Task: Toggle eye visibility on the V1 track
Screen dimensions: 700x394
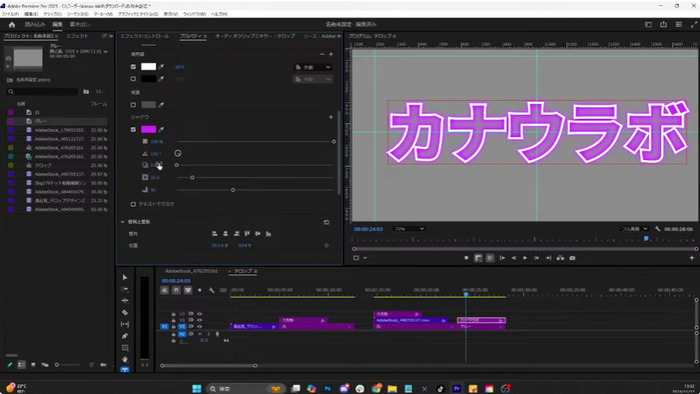Action: click(200, 326)
